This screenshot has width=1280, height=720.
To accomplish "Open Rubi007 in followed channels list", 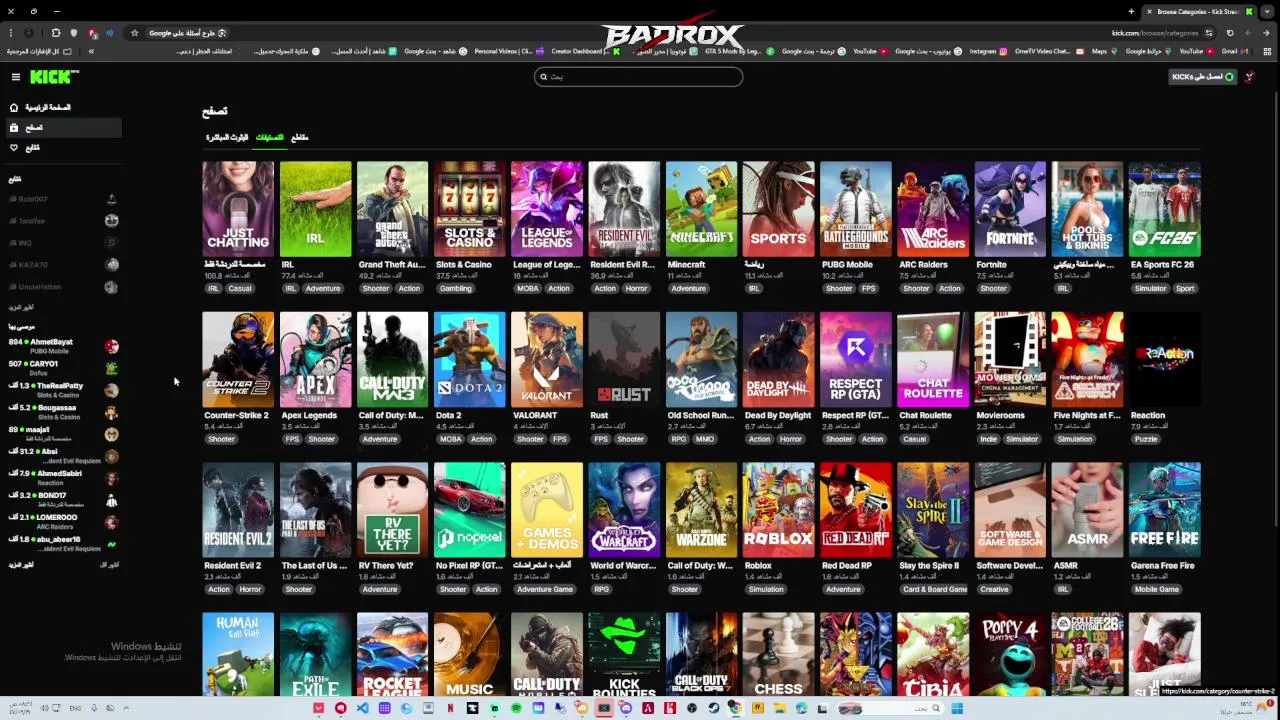I will pyautogui.click(x=62, y=199).
